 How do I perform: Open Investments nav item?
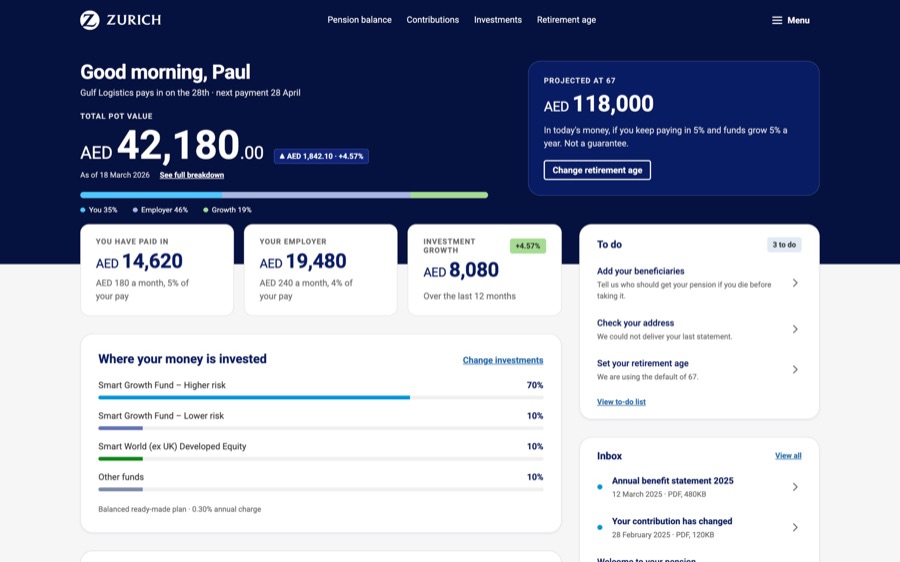click(x=498, y=20)
